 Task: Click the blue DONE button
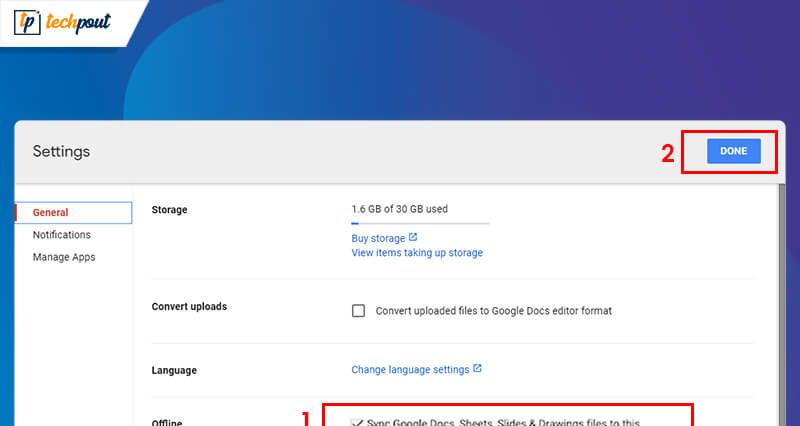[734, 151]
